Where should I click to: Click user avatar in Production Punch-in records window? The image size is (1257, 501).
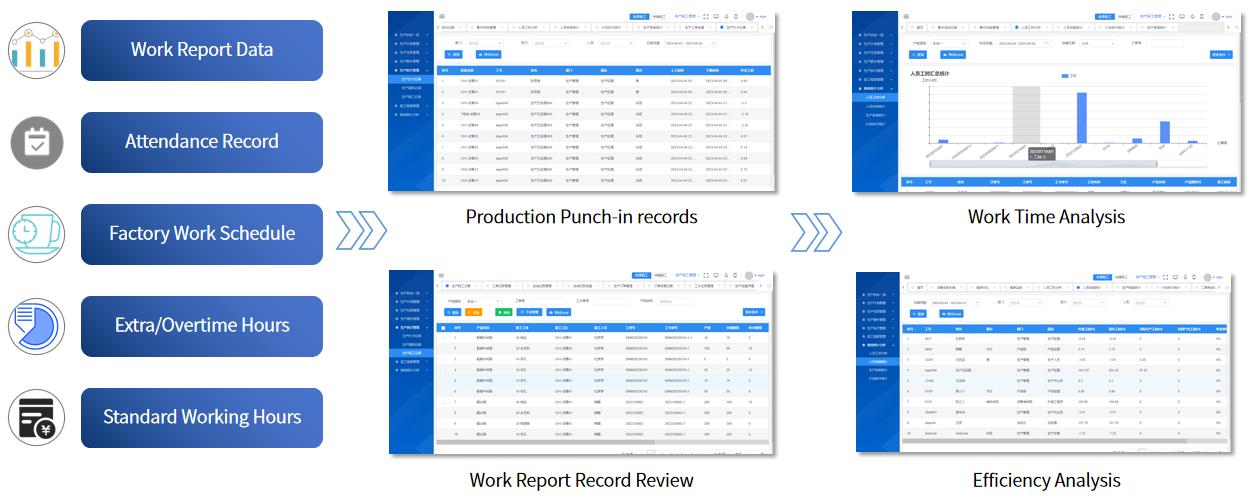(x=750, y=16)
